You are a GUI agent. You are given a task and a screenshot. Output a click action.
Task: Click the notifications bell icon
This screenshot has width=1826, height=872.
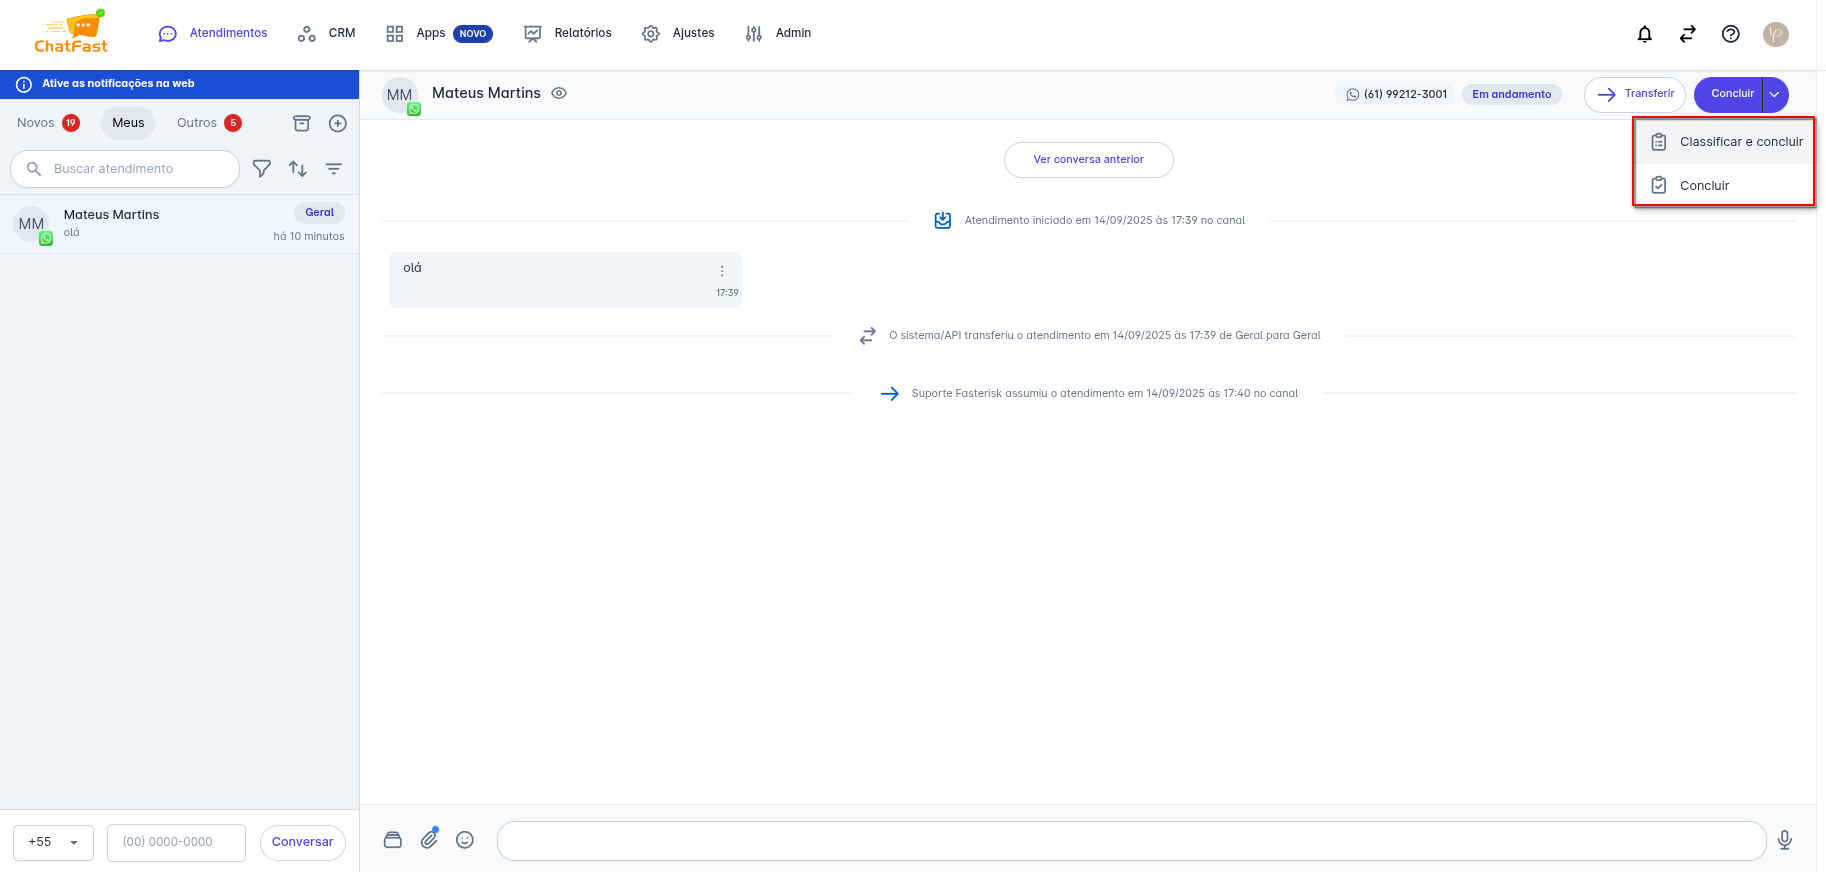pos(1644,34)
